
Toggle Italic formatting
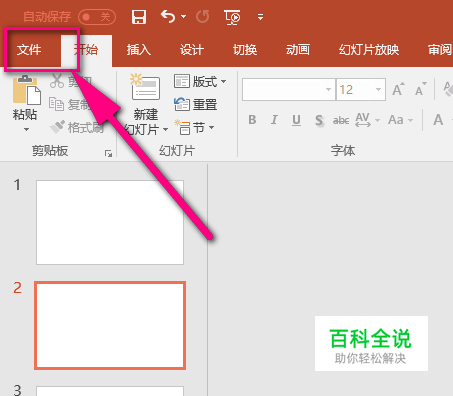tap(274, 120)
